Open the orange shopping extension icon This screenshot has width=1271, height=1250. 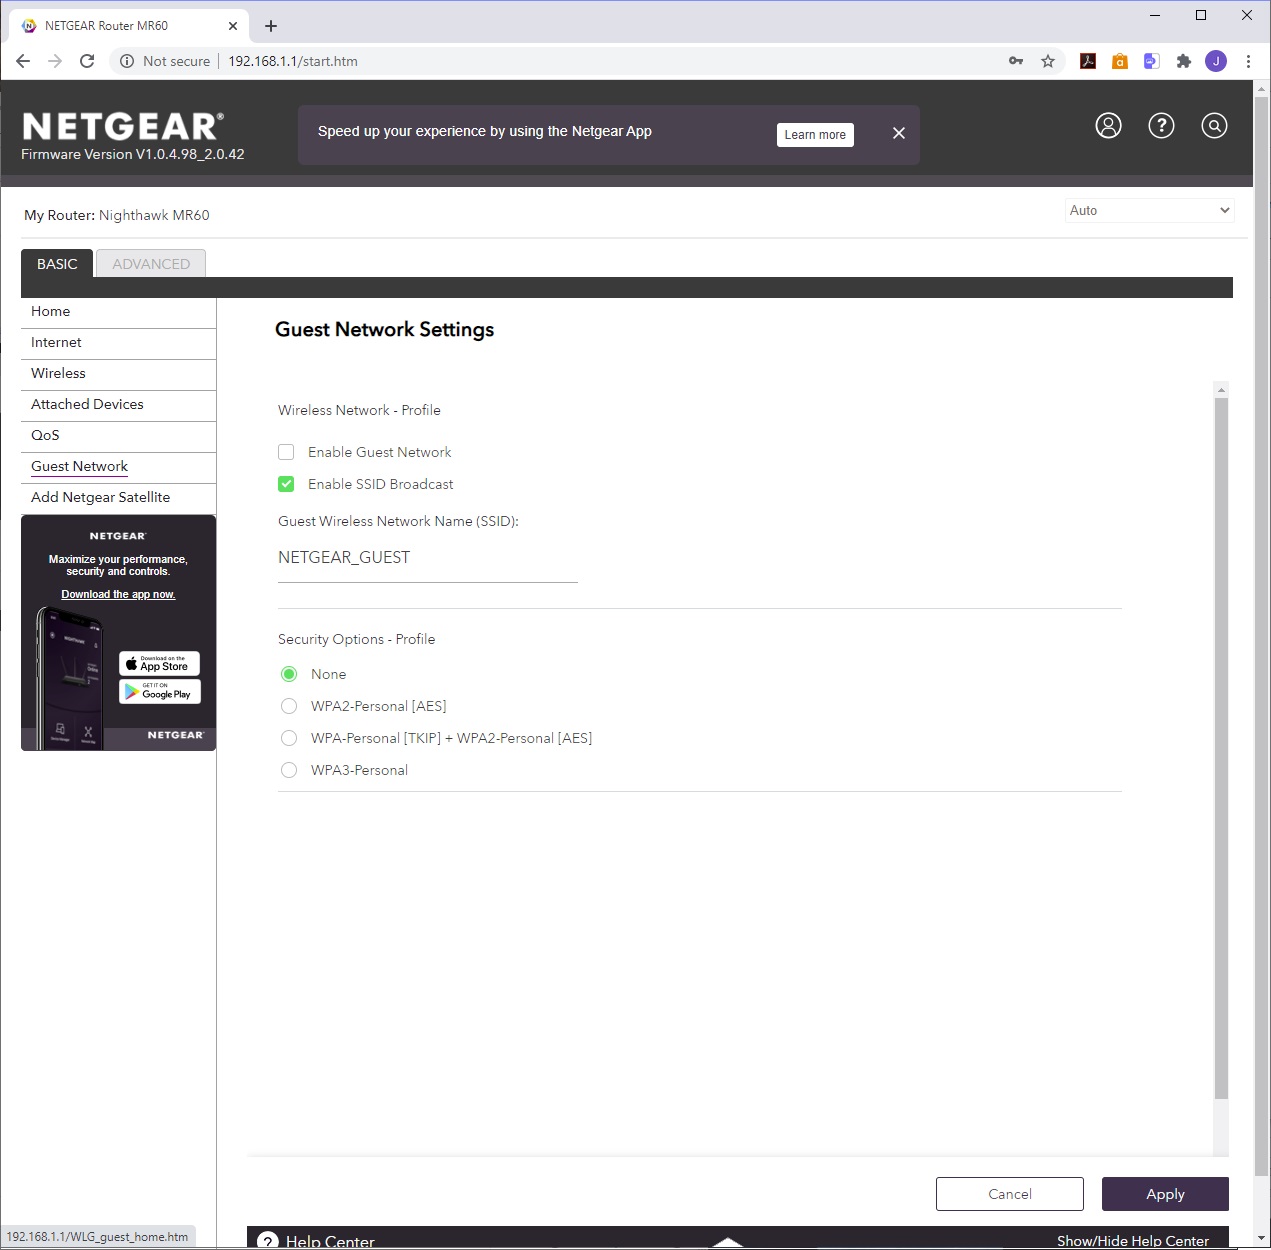[x=1120, y=61]
